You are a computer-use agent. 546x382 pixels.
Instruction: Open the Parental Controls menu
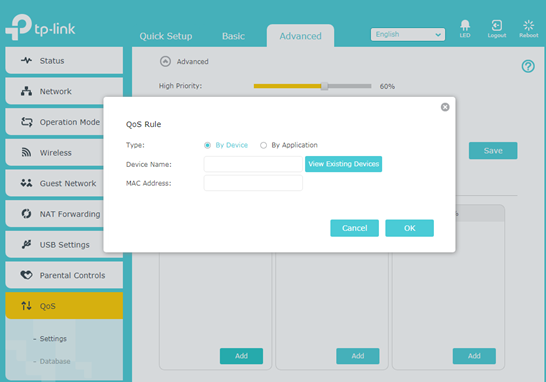(64, 275)
